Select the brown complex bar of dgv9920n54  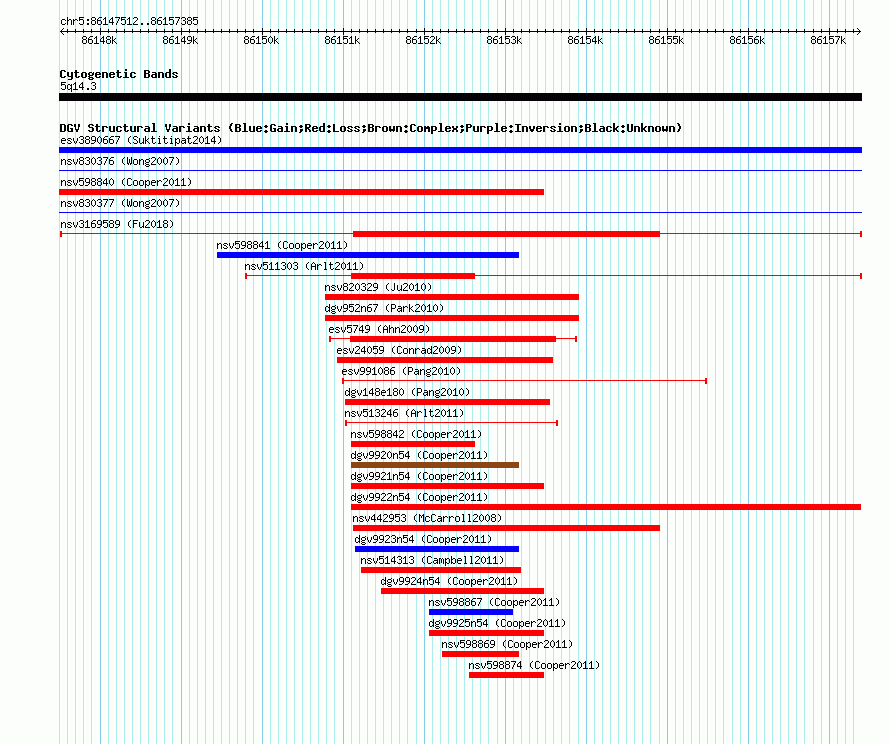435,465
